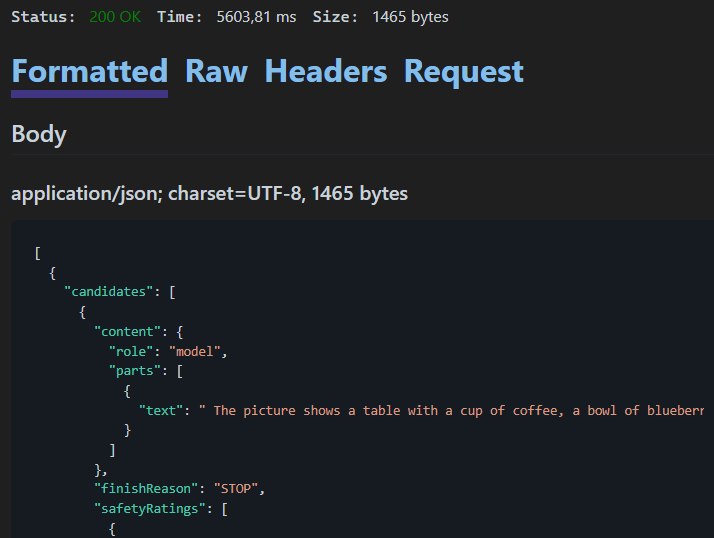714x538 pixels.
Task: Click the text value about the picture
Action: 451,410
